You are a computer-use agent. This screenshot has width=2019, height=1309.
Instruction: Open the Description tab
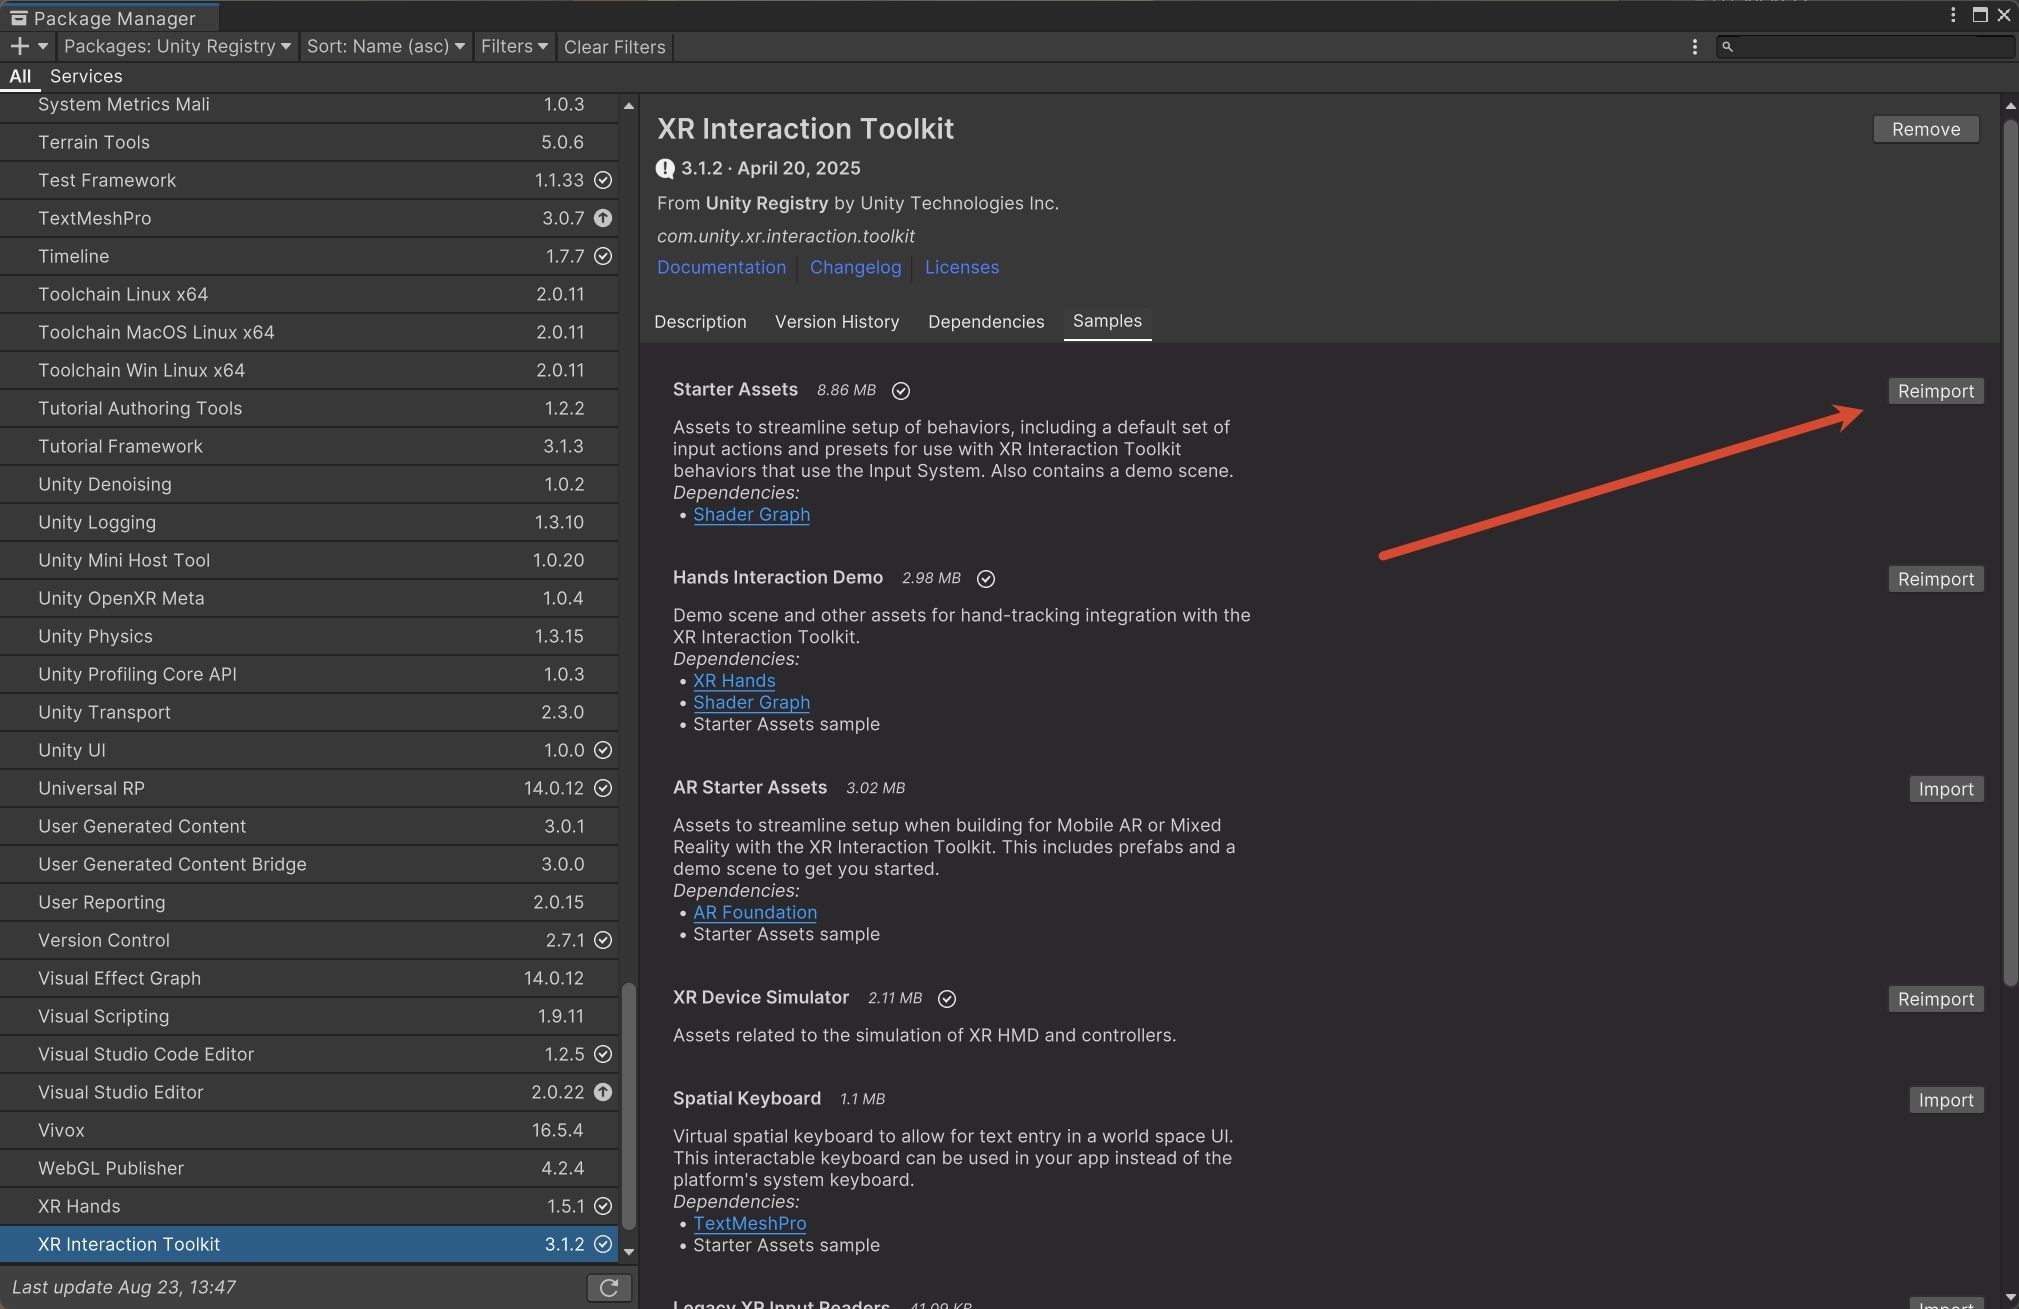coord(700,322)
